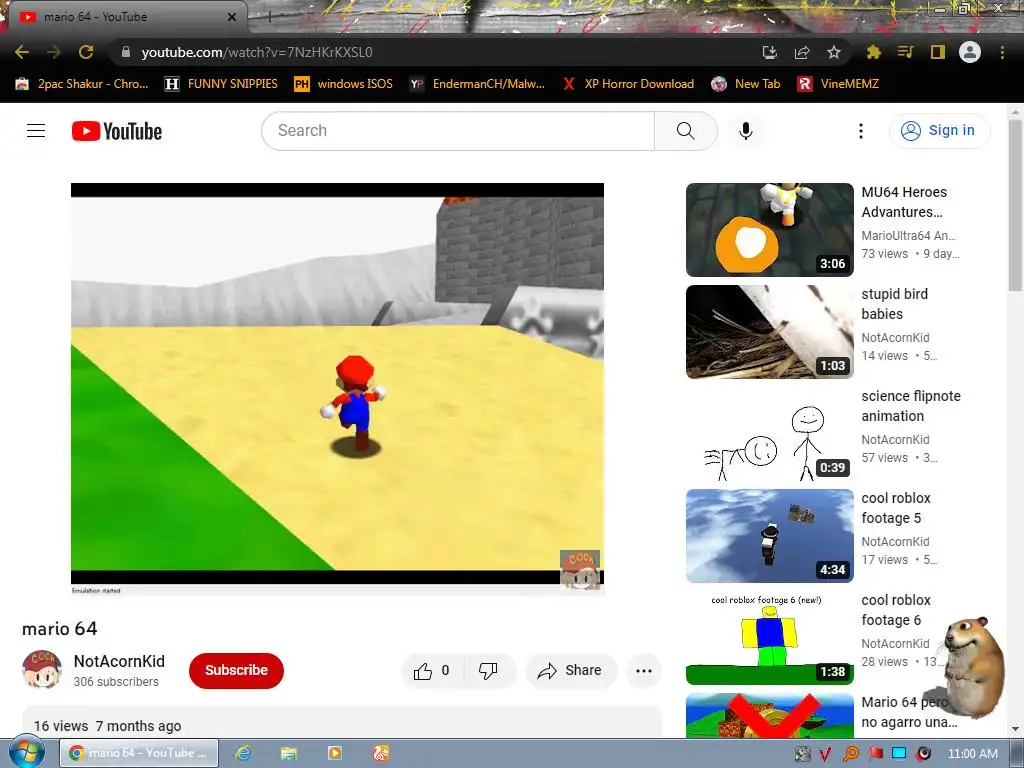Click the Sign in button
The height and width of the screenshot is (768, 1024).
click(x=939, y=131)
